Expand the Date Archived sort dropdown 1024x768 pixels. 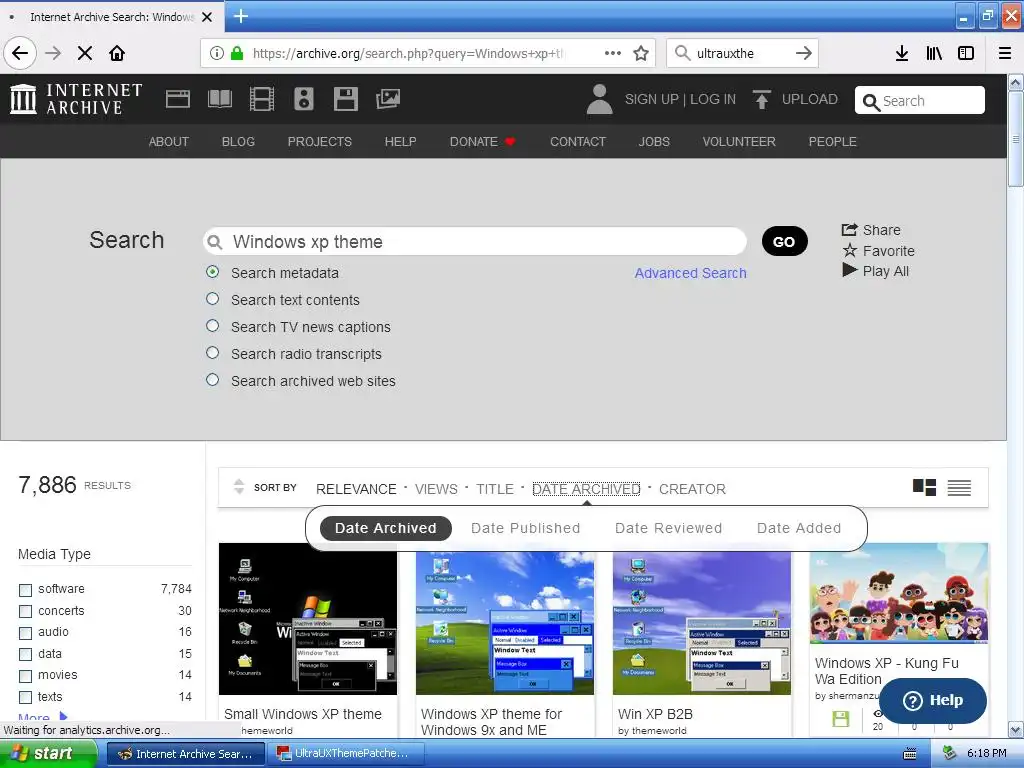pyautogui.click(x=586, y=488)
